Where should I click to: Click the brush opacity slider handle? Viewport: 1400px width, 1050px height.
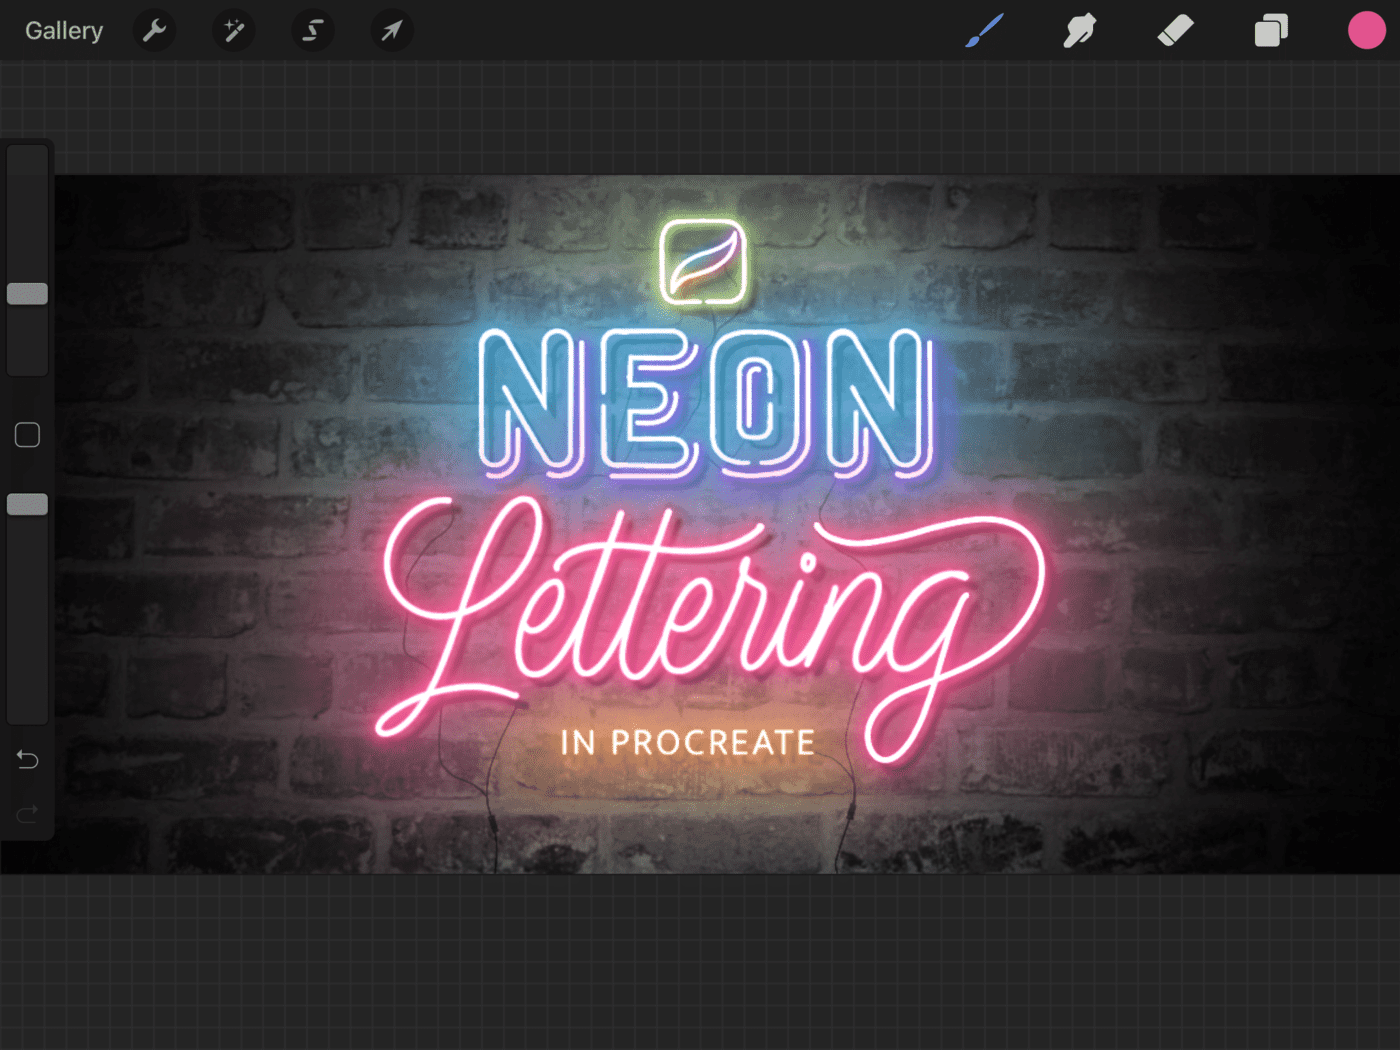pos(28,505)
